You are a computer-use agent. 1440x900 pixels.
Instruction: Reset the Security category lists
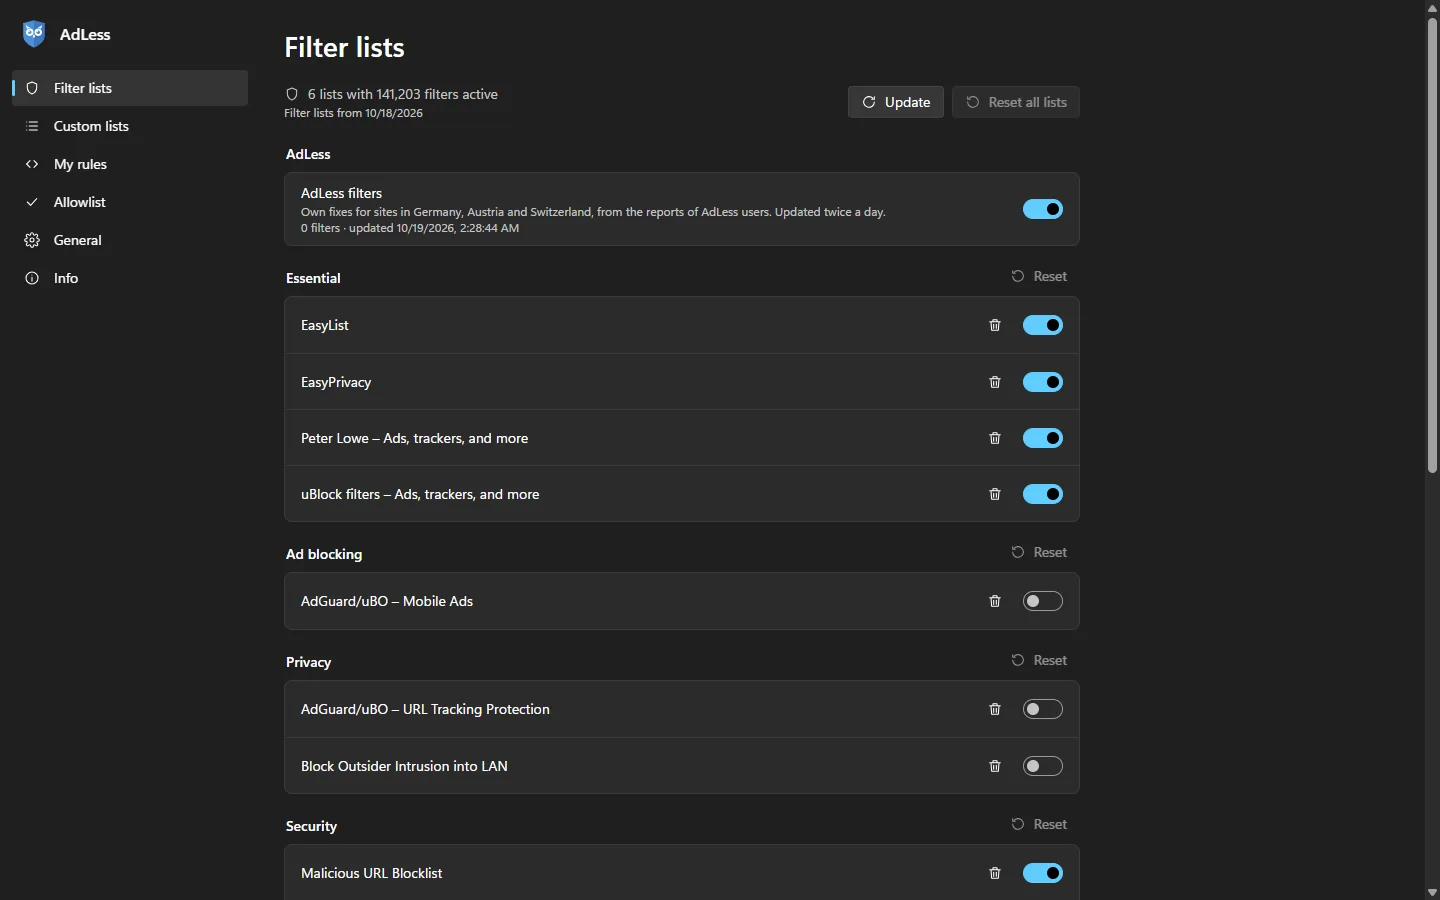pos(1040,824)
